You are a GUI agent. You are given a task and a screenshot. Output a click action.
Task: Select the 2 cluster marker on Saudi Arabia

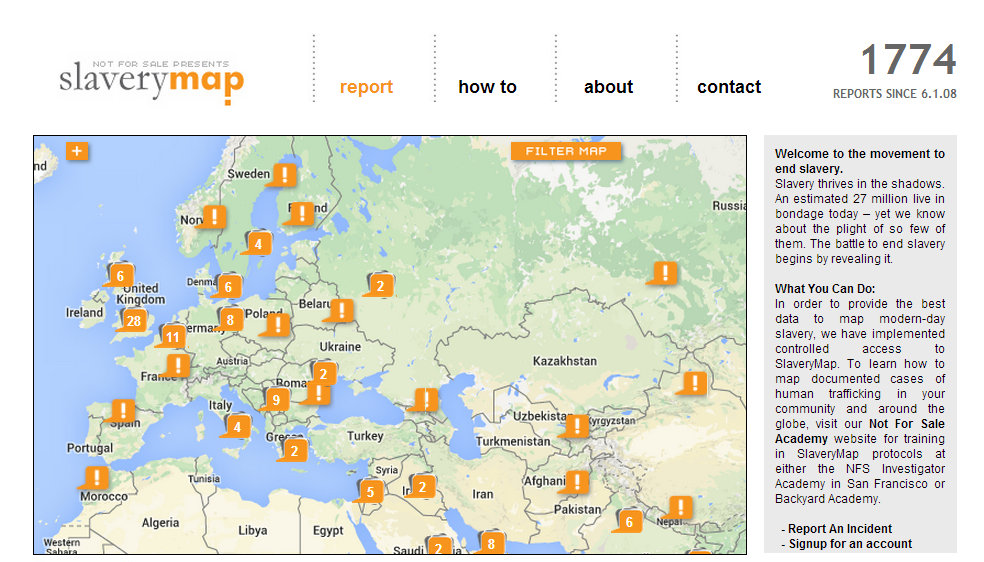tap(439, 547)
